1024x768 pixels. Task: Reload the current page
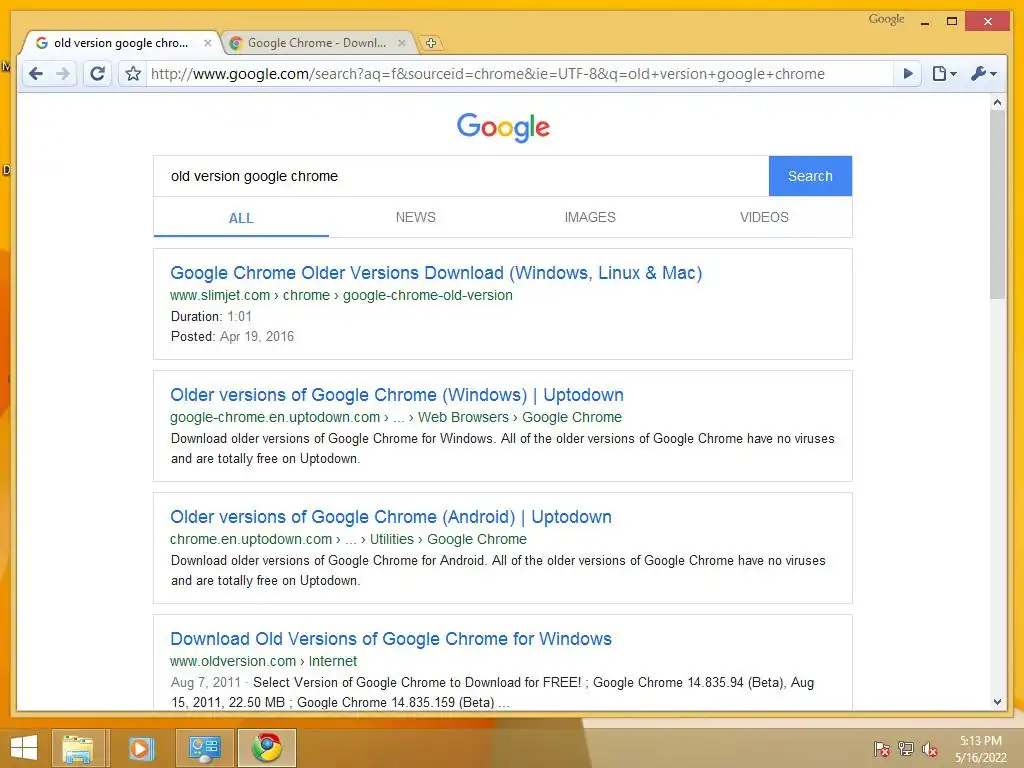pos(97,74)
